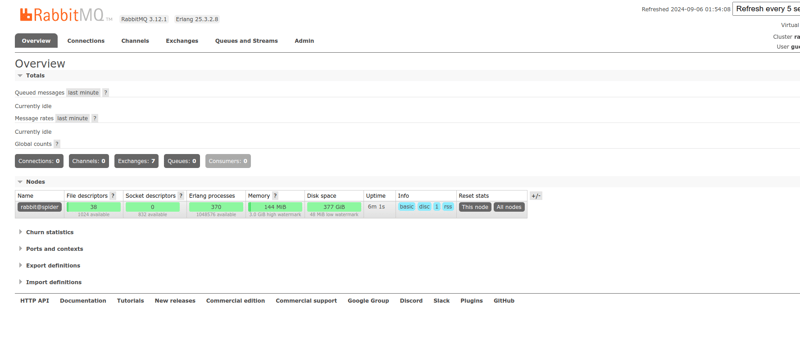Change Message rates last minute range
Viewport: 800px width, 363px height.
pos(72,118)
